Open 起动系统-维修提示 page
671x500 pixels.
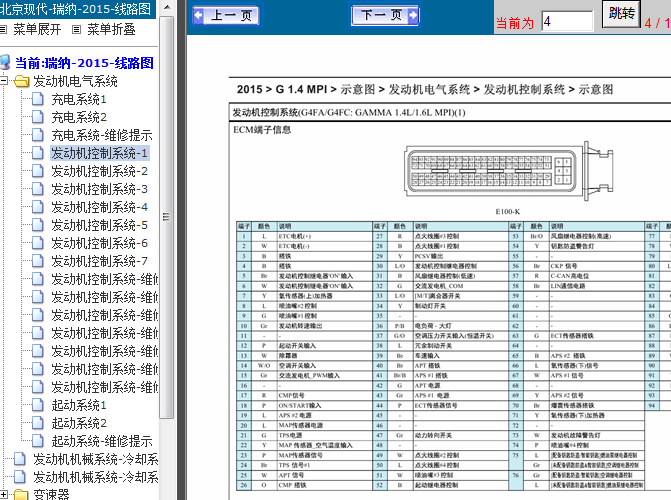[102, 441]
